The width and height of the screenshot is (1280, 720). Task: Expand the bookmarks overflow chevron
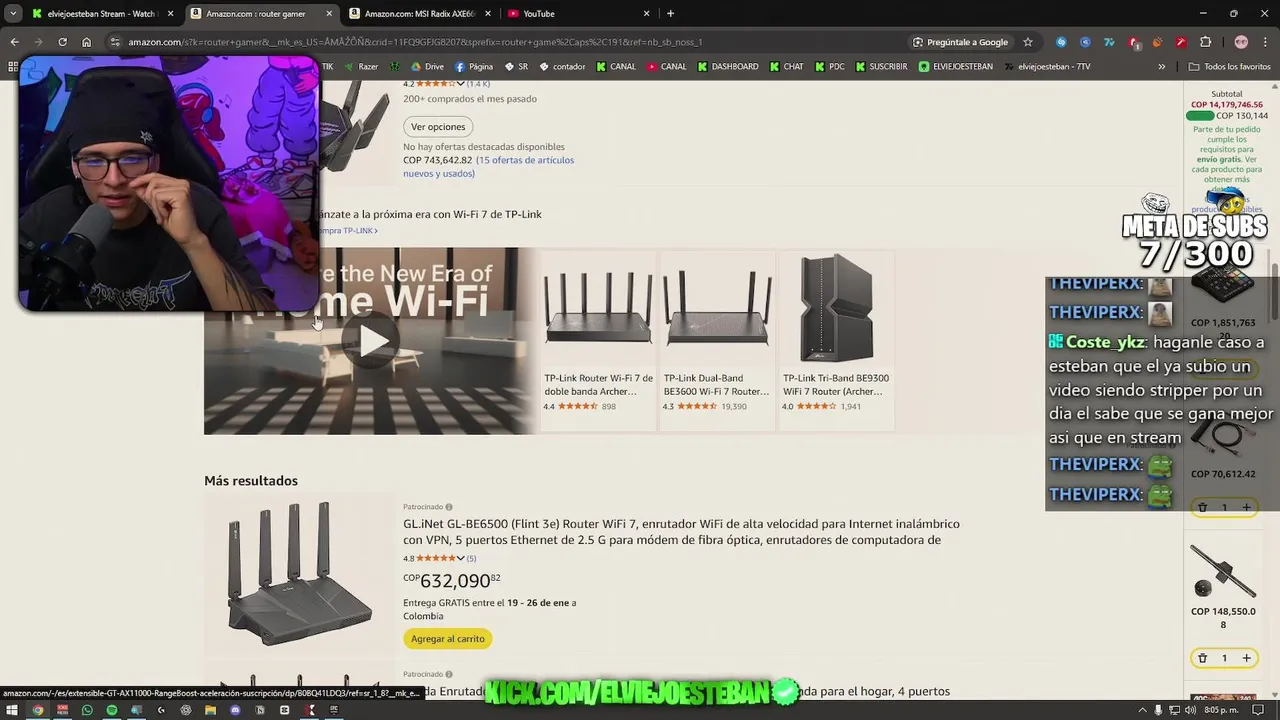click(x=1161, y=67)
